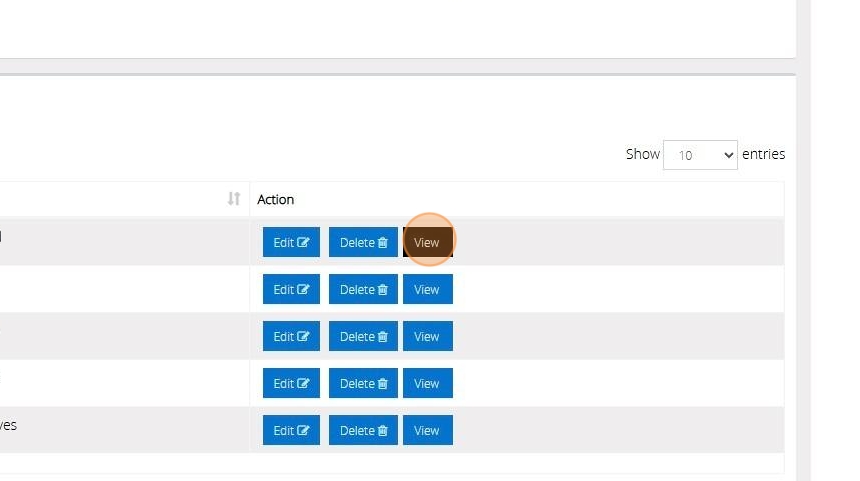Edit the fourth table row
The width and height of the screenshot is (860, 481).
(291, 383)
